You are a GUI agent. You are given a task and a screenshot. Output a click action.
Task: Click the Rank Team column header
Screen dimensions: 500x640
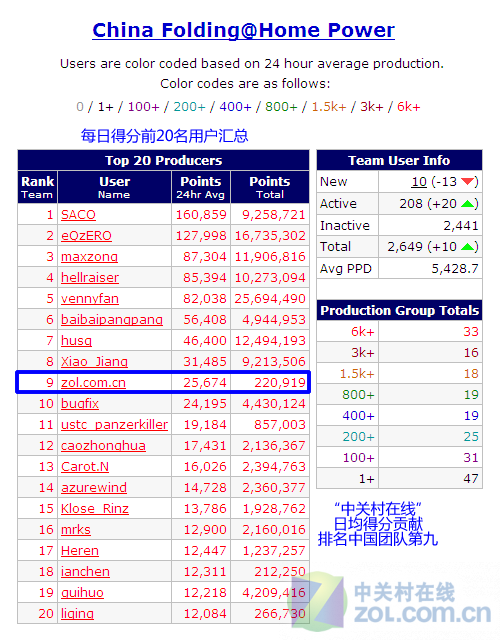(38, 187)
